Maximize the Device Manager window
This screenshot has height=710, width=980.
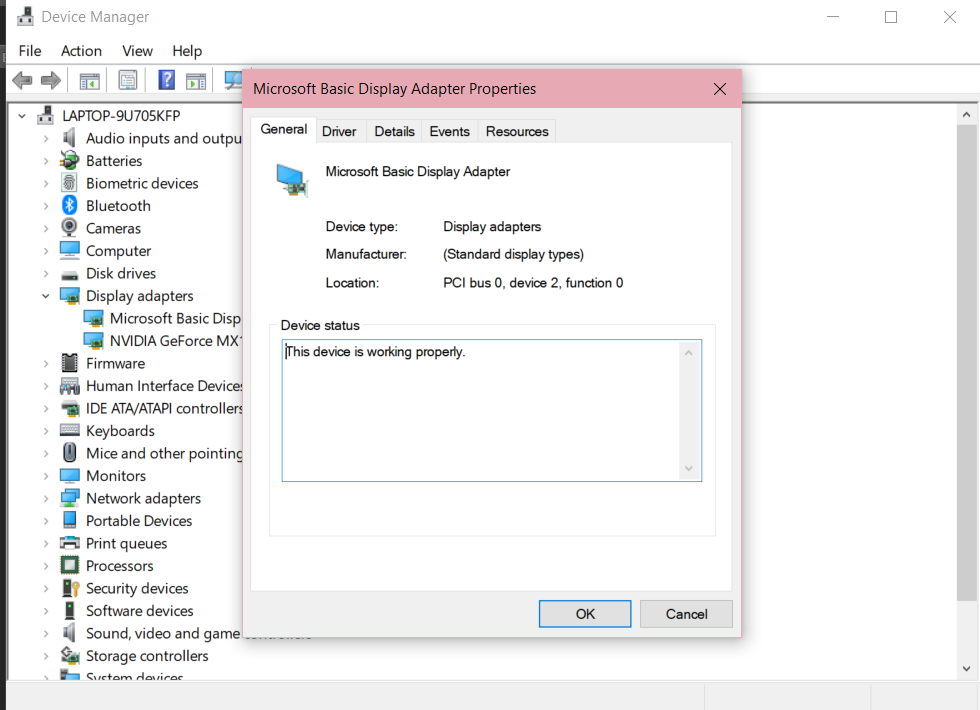tap(891, 17)
